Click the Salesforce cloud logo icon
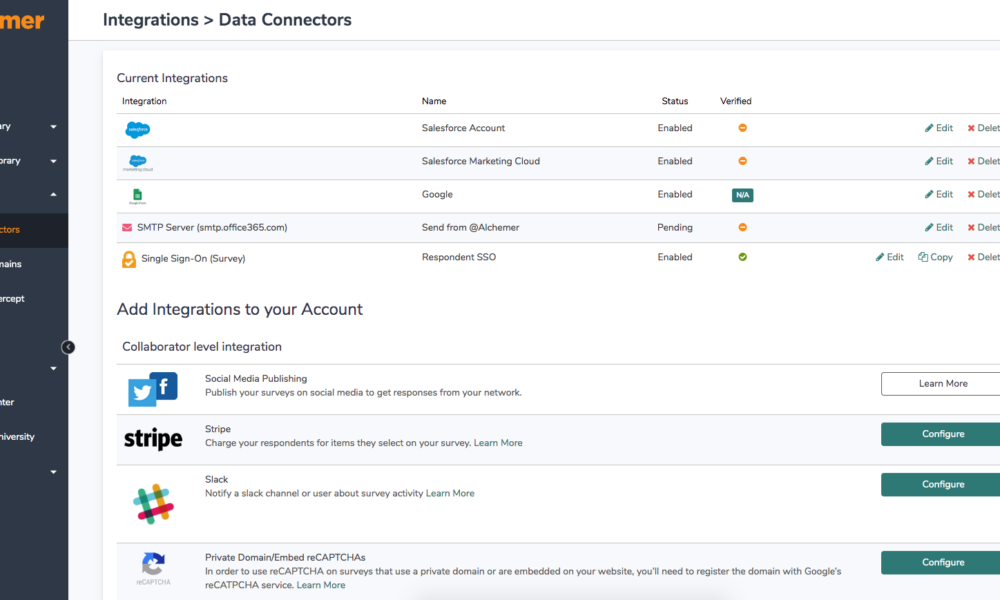The width and height of the screenshot is (1000, 600). pos(137,129)
